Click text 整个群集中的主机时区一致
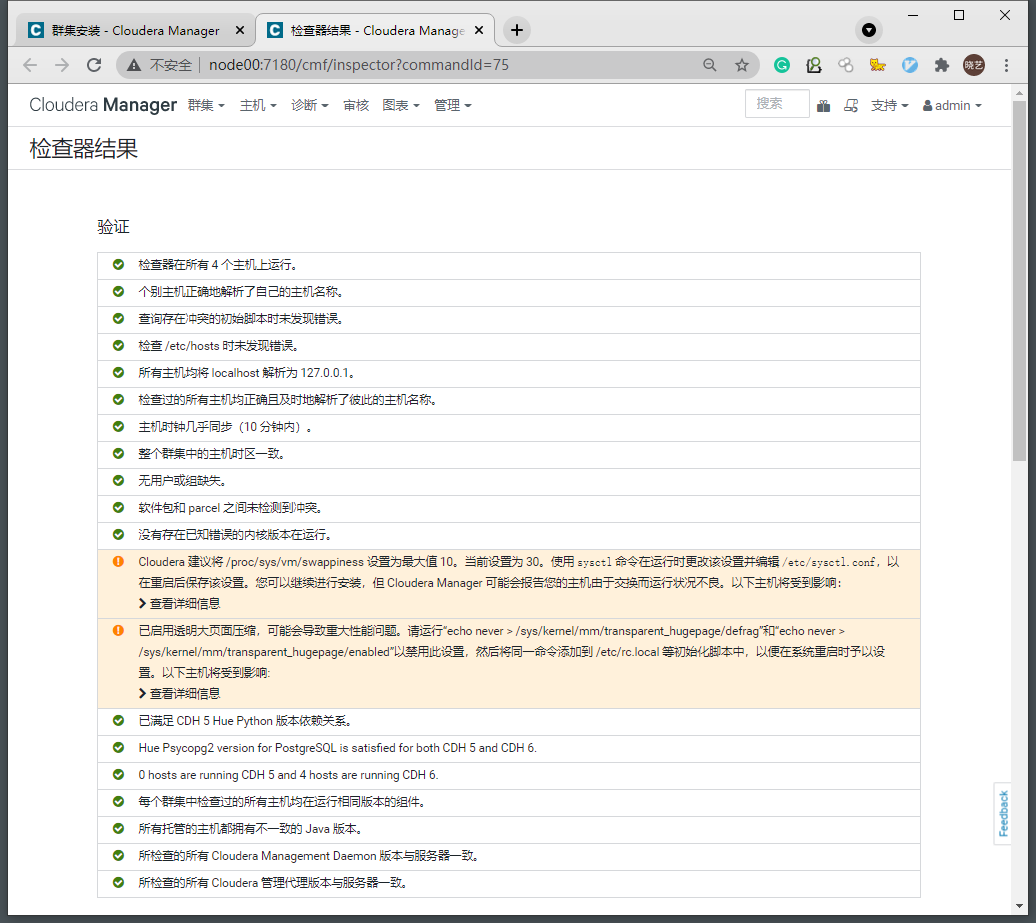The width and height of the screenshot is (1036, 923). (x=211, y=454)
